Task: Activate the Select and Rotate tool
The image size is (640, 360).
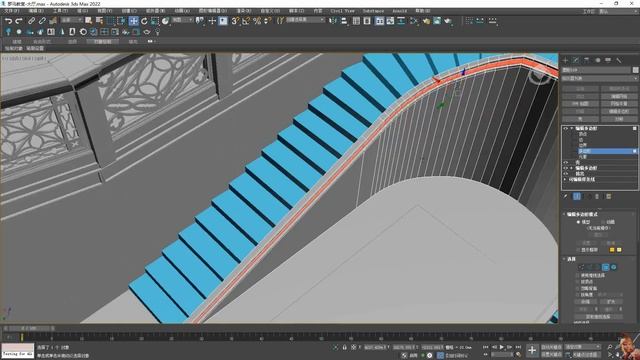Action: click(144, 20)
